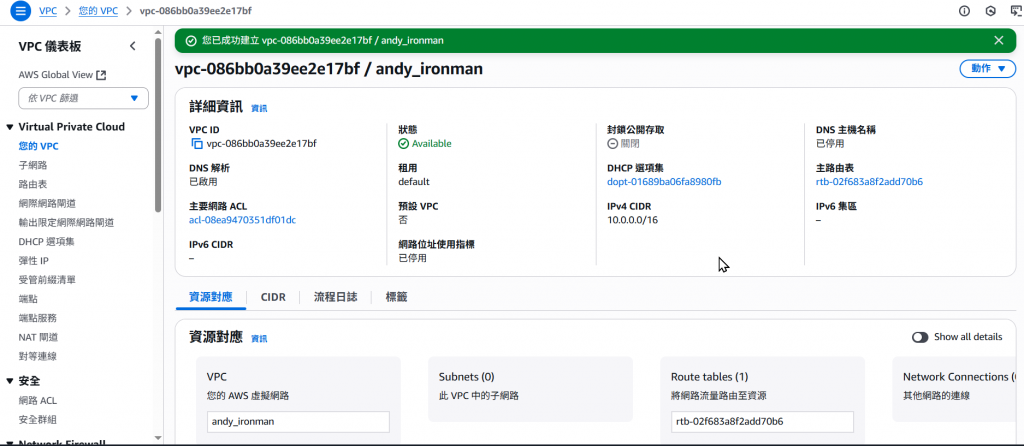This screenshot has height=446, width=1024.
Task: Open 子網路 in the sidebar
Action: click(x=33, y=165)
